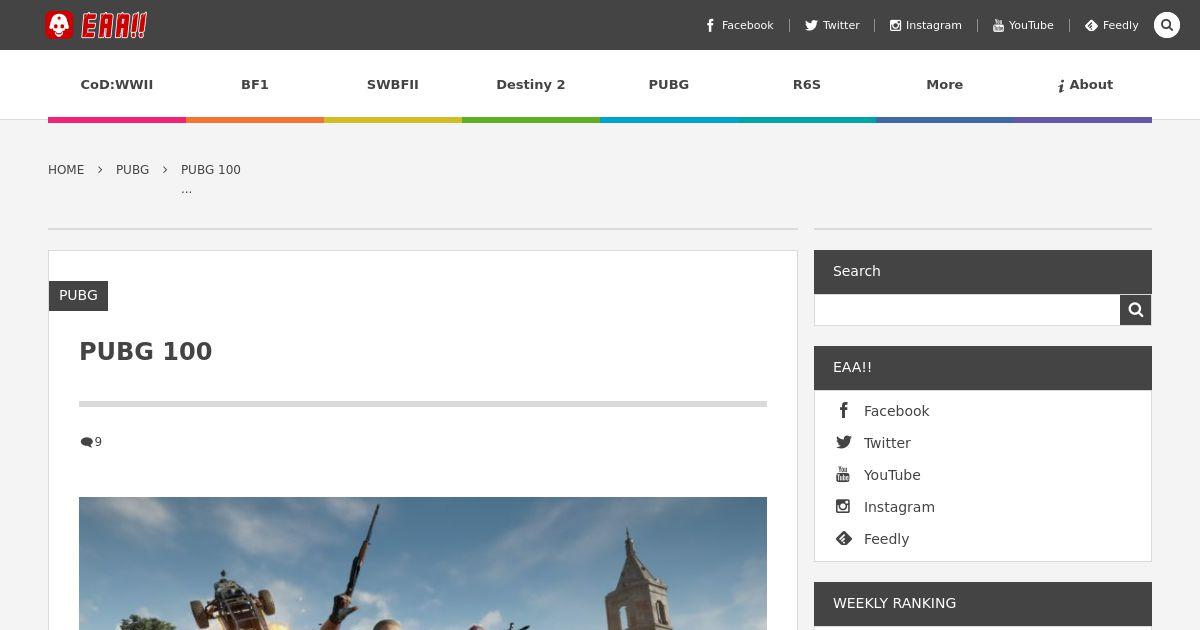The image size is (1200, 630).
Task: Click the EAA!! widget header
Action: click(983, 368)
